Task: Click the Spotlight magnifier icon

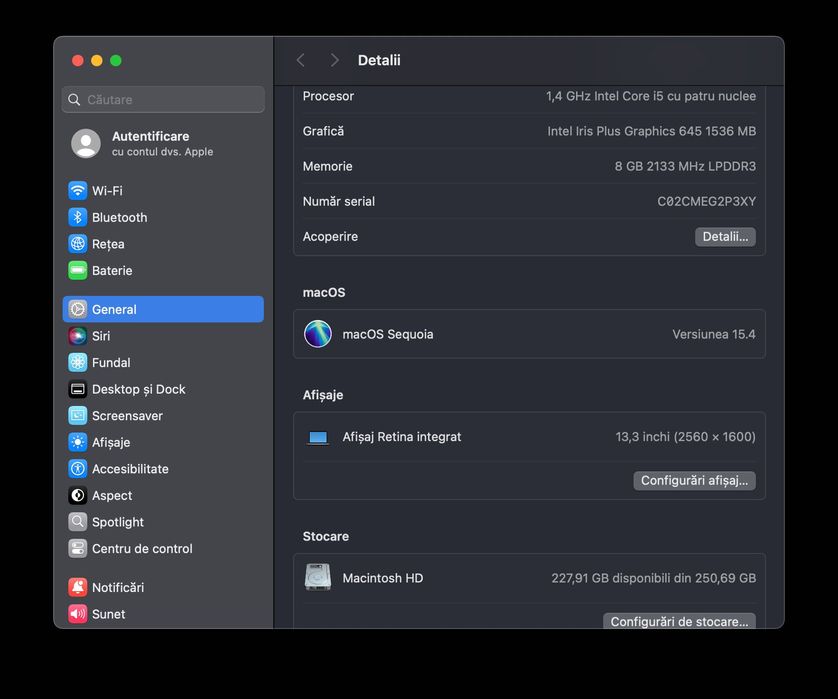Action: click(77, 522)
